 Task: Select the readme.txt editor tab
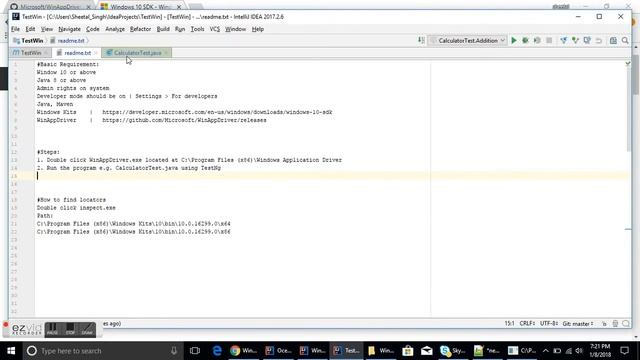[77, 53]
